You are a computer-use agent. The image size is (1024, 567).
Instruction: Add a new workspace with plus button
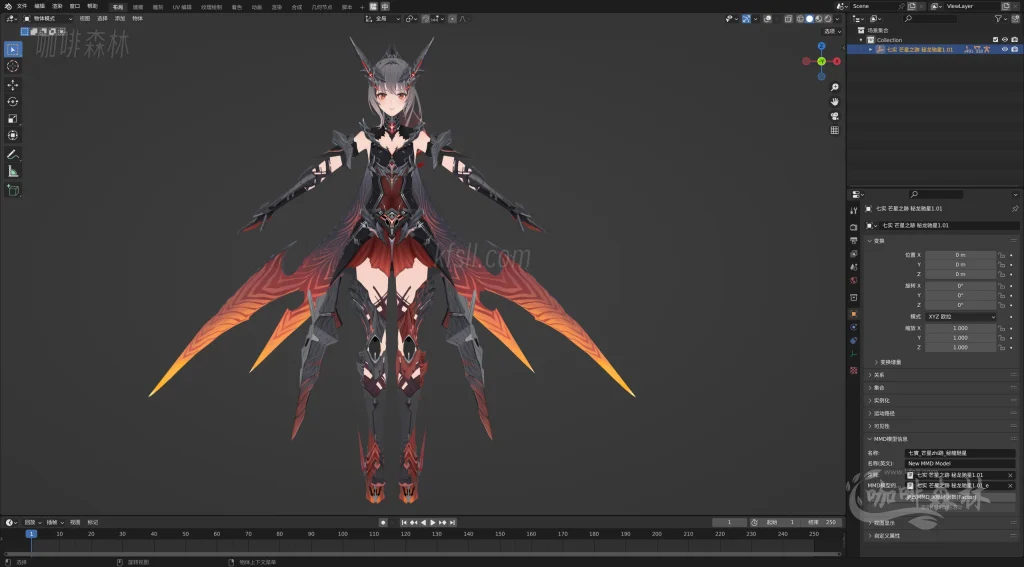point(362,7)
